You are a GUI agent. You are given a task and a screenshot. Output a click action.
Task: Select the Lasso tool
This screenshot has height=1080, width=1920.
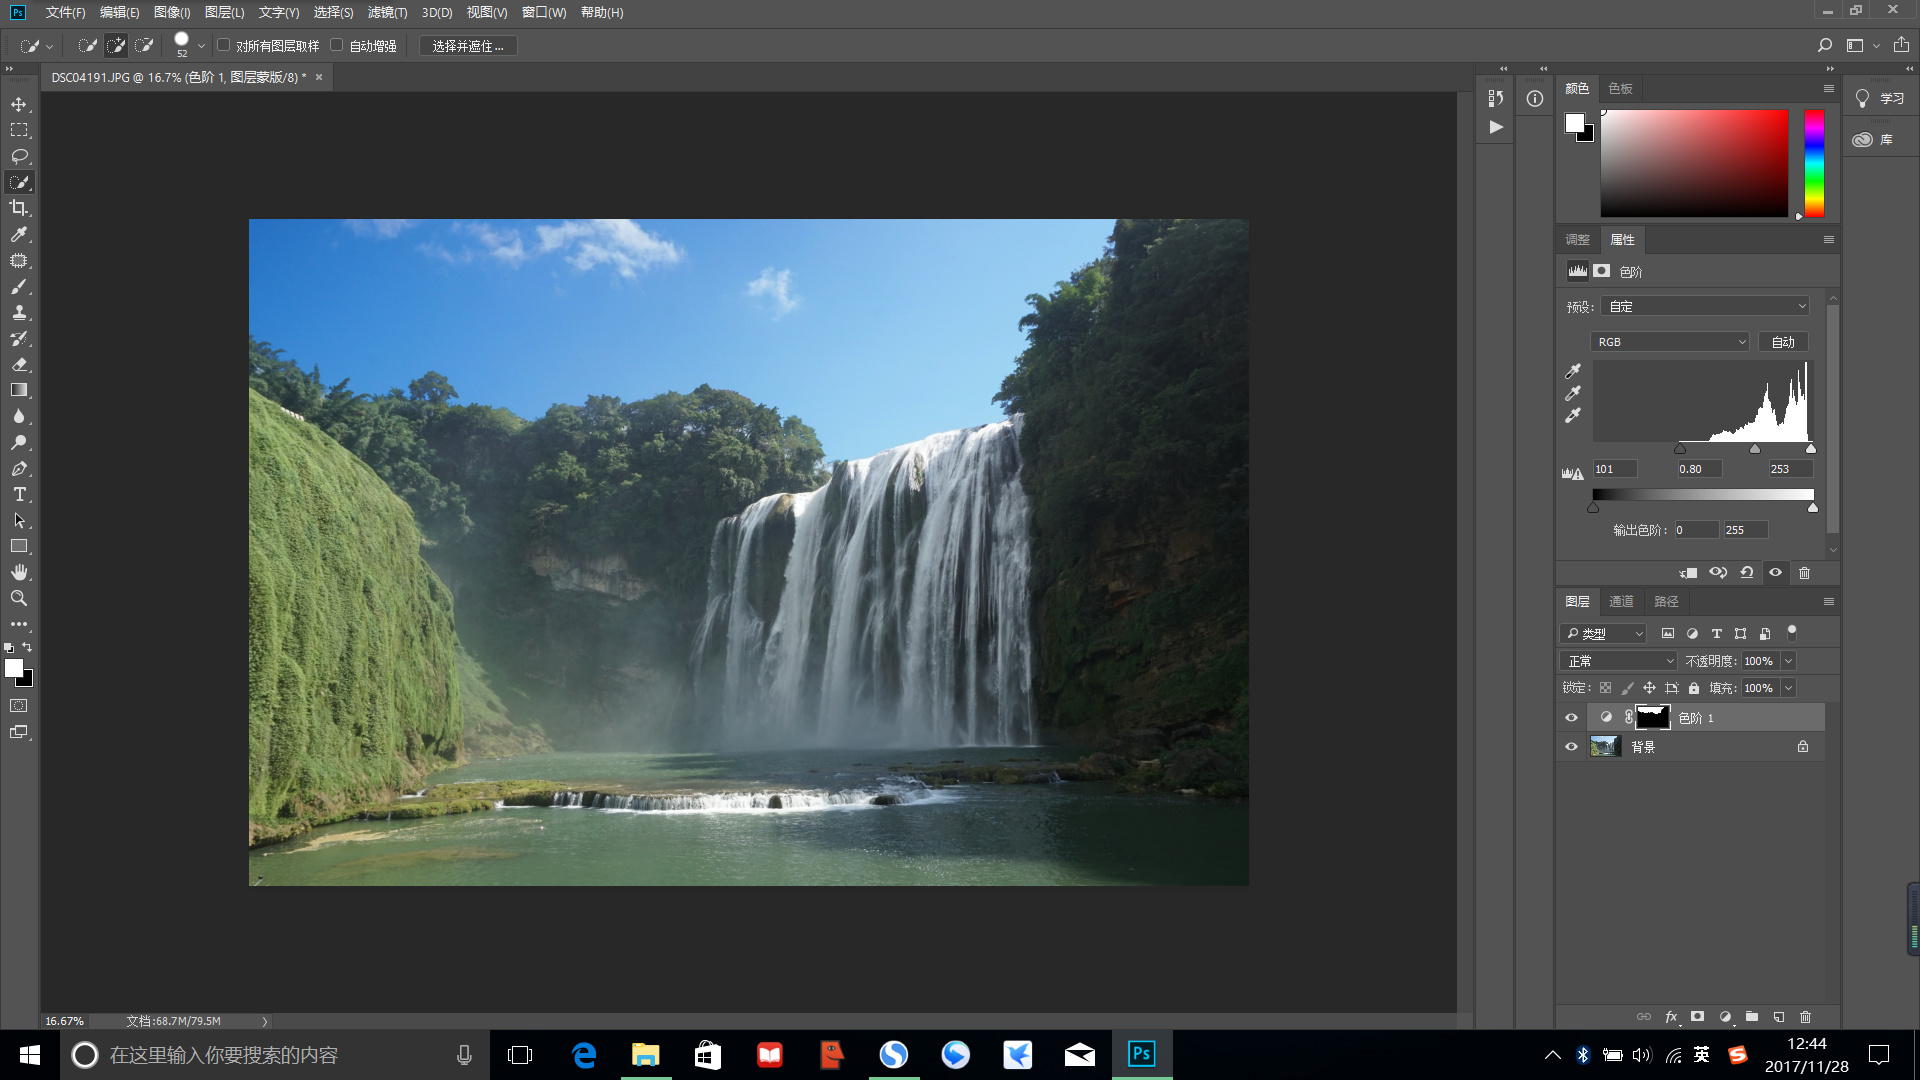click(x=19, y=156)
